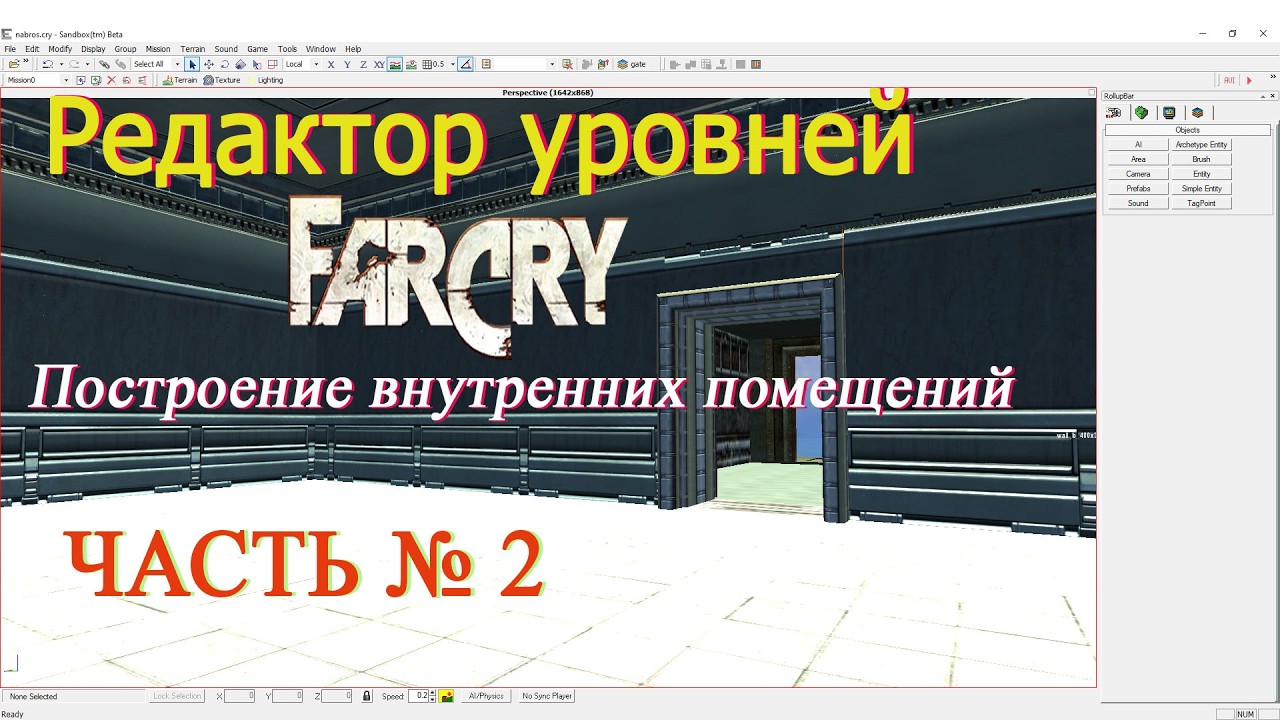Toggle snap angle button
This screenshot has width=1280, height=720.
(x=465, y=64)
